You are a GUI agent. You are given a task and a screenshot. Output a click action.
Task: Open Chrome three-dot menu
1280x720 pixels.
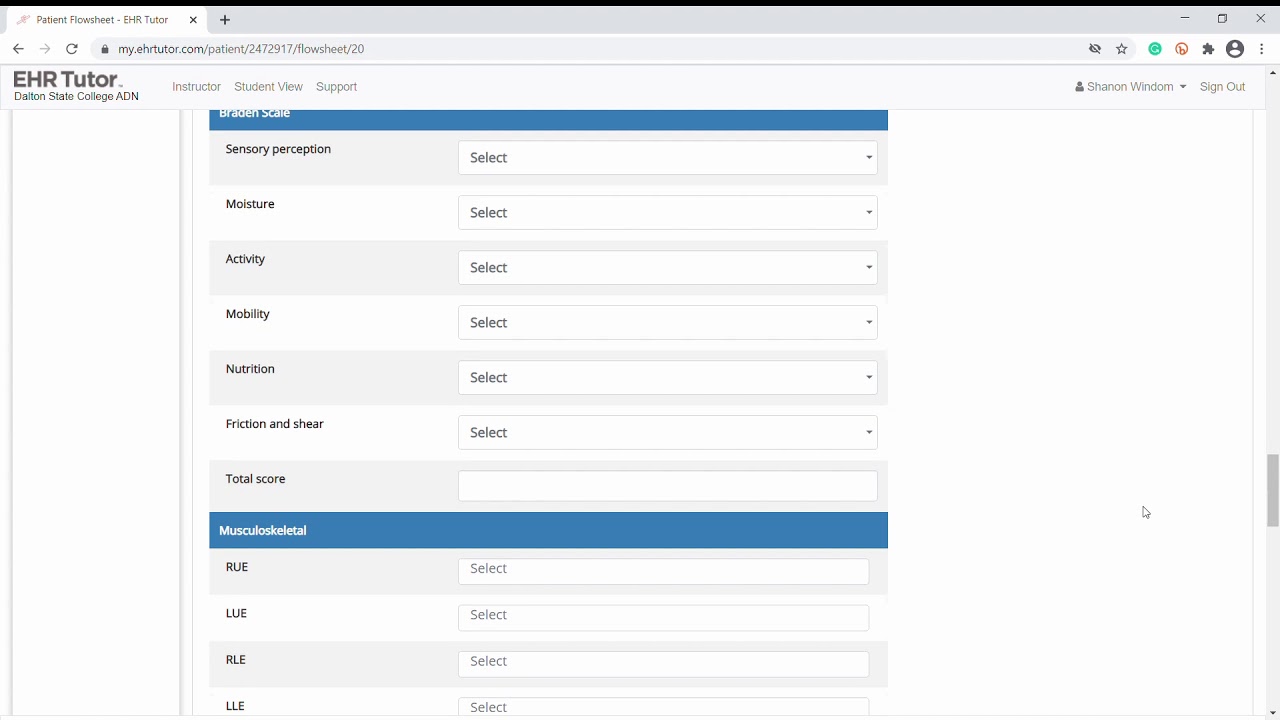click(x=1262, y=49)
